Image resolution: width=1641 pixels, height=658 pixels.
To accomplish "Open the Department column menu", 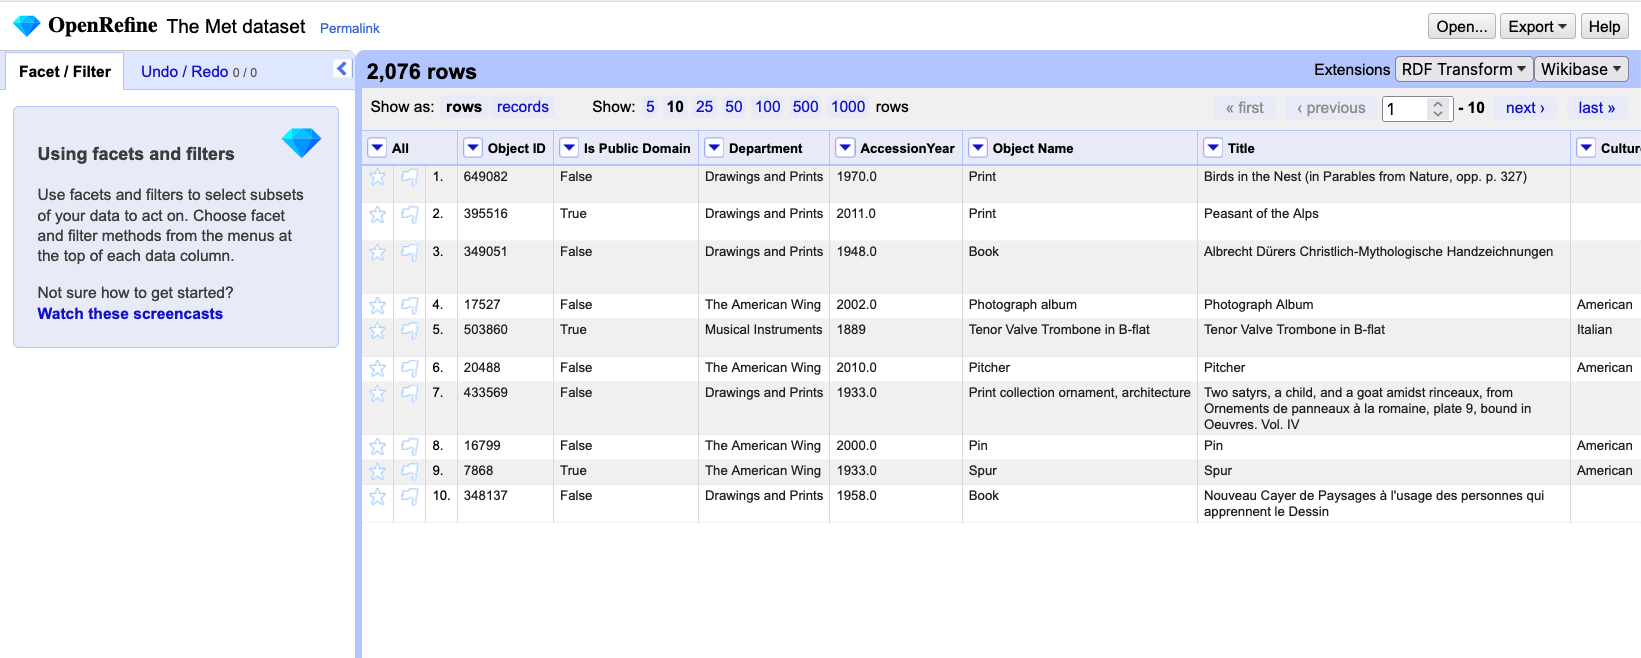I will tap(714, 148).
